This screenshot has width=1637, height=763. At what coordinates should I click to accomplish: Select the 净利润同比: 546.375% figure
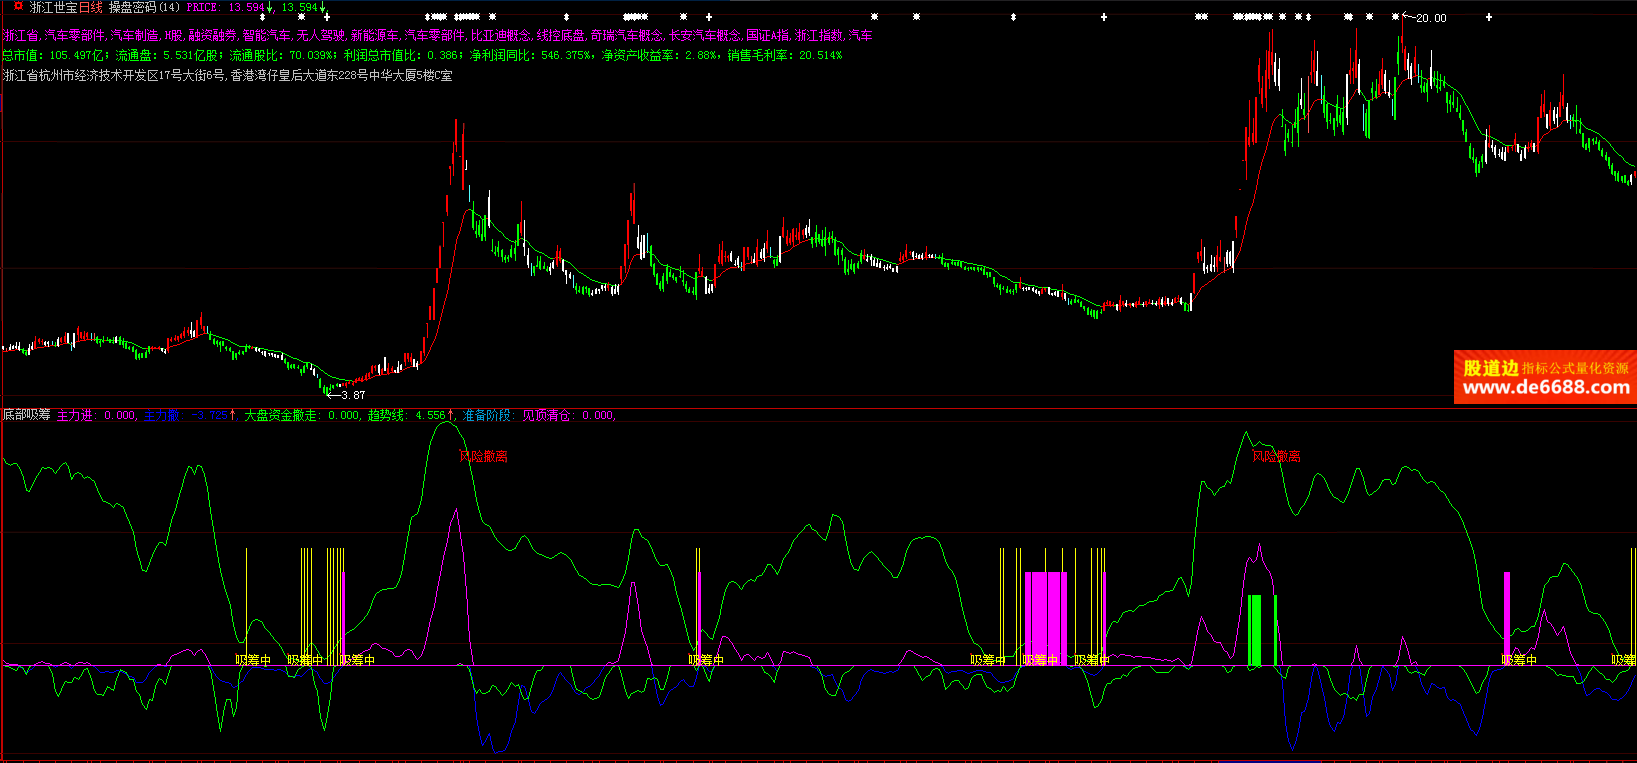pyautogui.click(x=530, y=55)
